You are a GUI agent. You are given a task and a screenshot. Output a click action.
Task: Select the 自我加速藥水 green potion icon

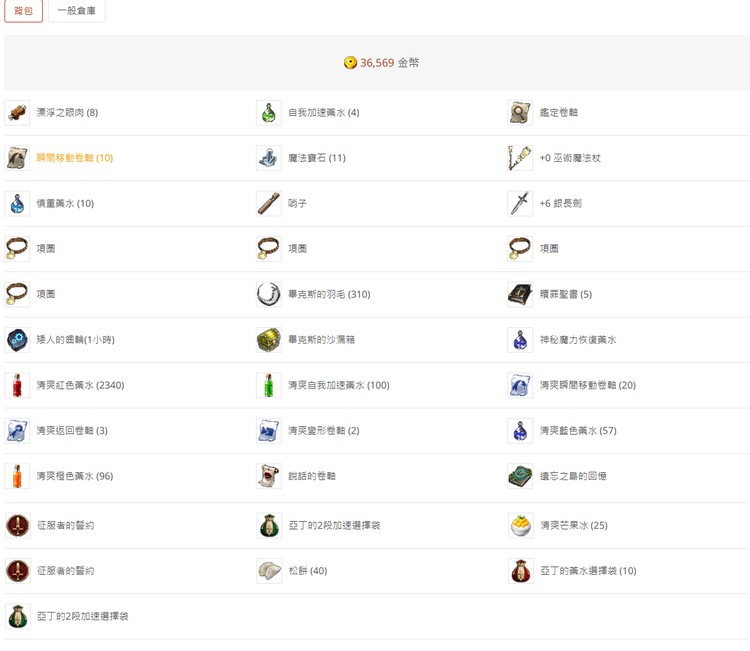pyautogui.click(x=269, y=113)
